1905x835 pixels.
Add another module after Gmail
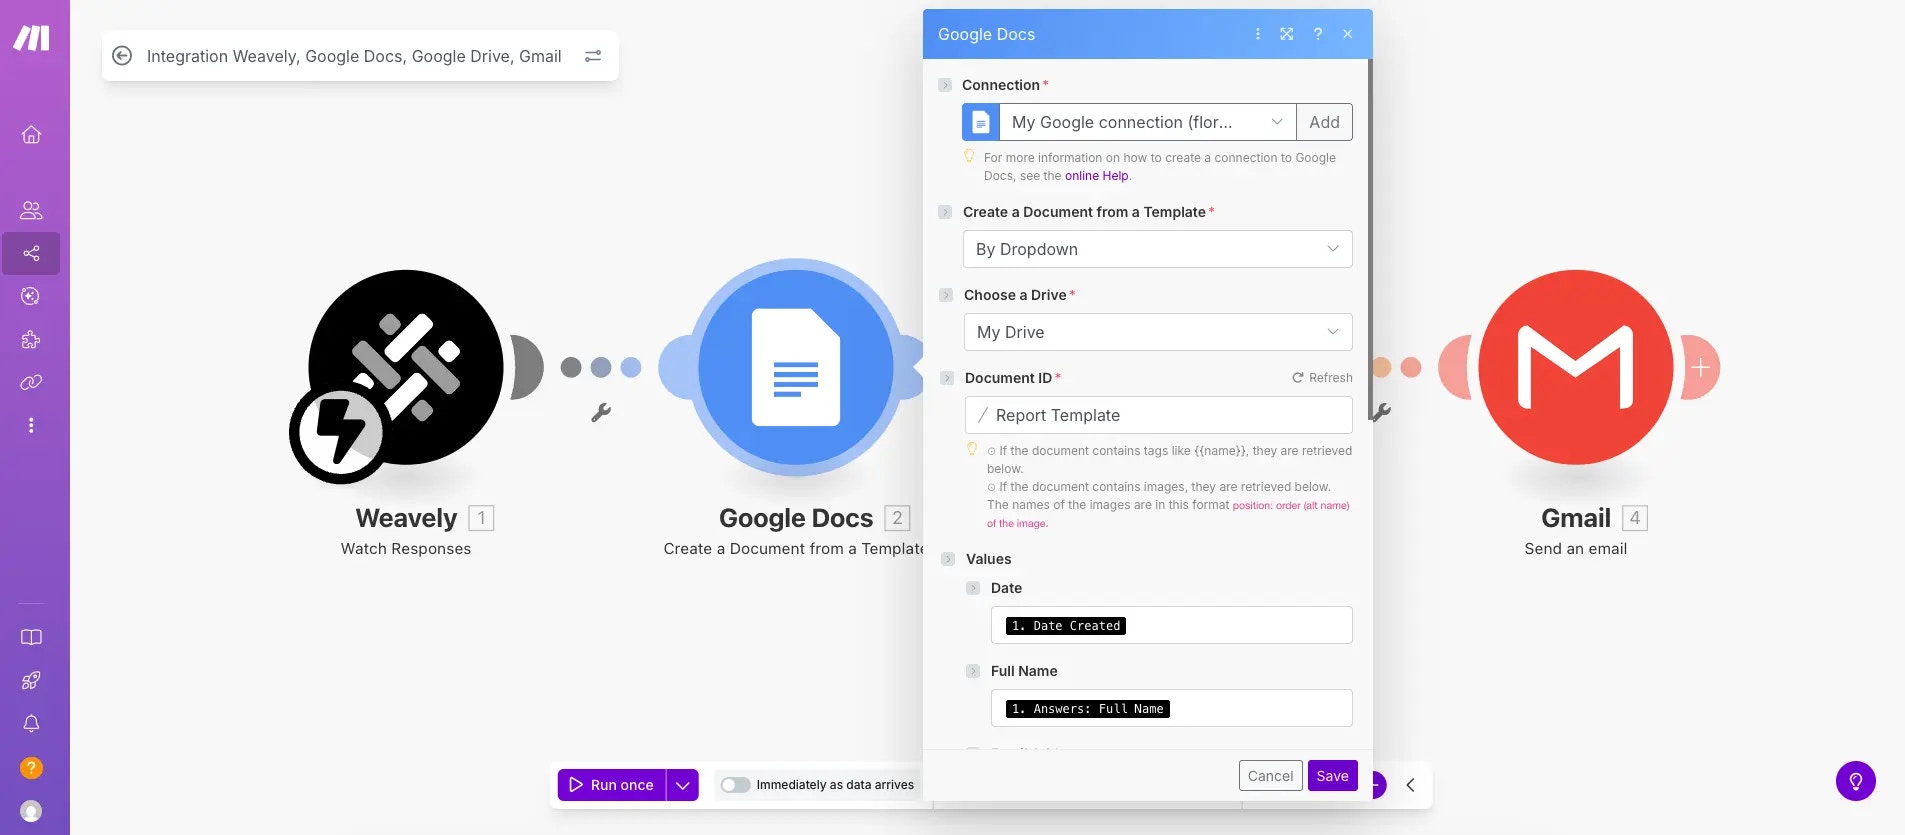pyautogui.click(x=1700, y=367)
